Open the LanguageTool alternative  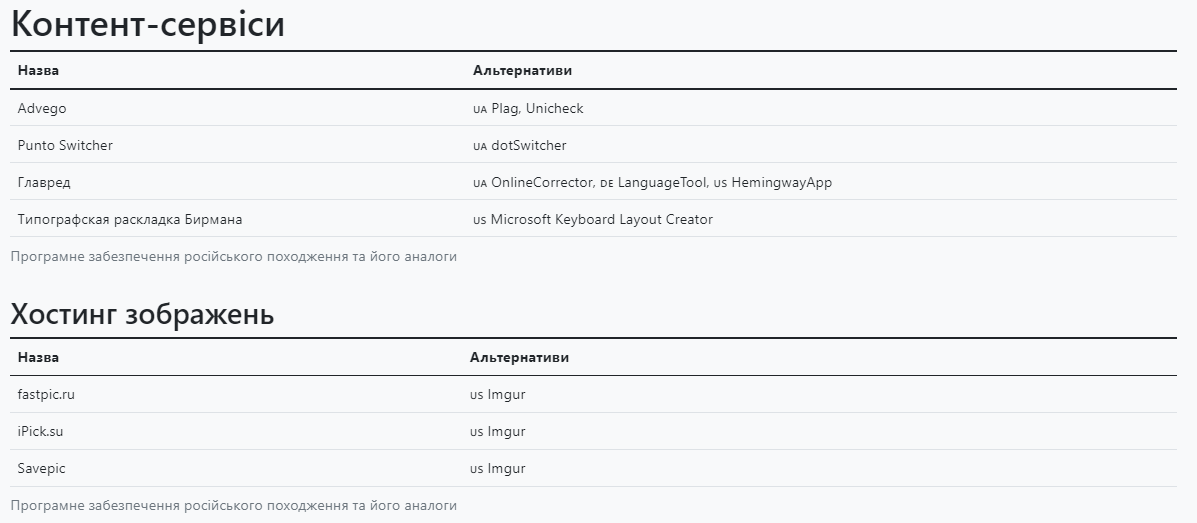click(662, 183)
